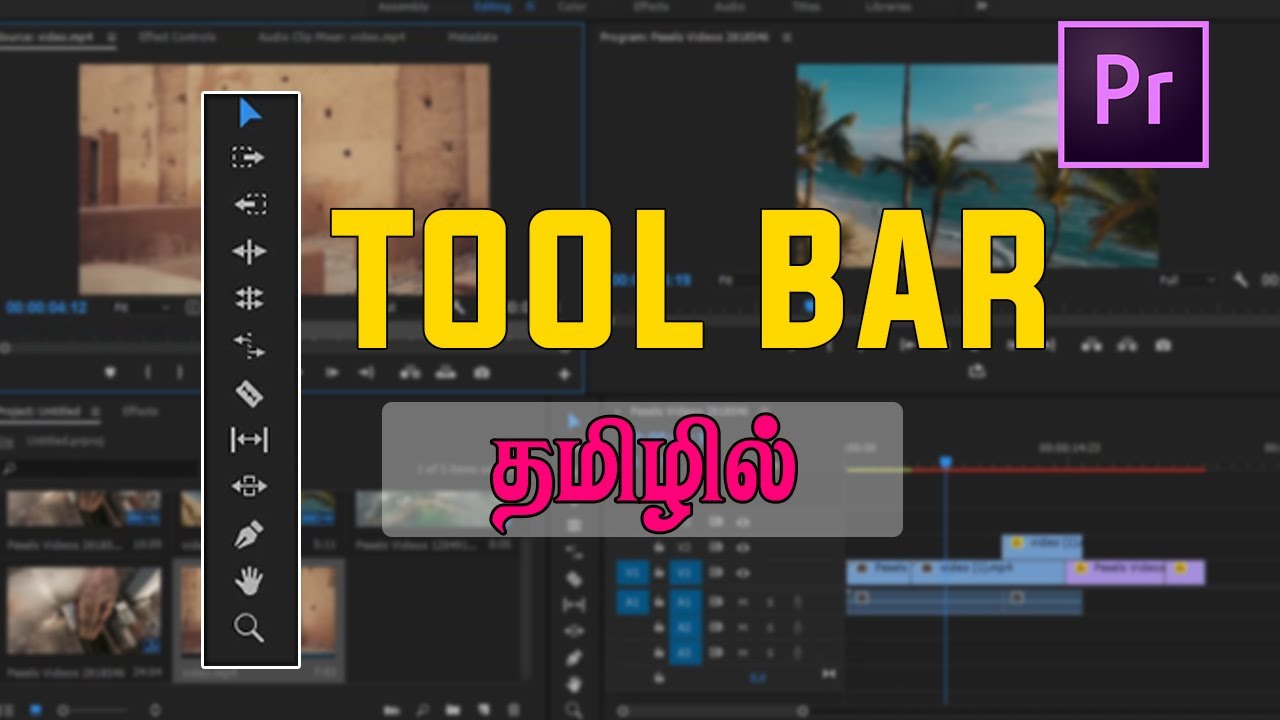Open the Program panel tab menu

786,36
